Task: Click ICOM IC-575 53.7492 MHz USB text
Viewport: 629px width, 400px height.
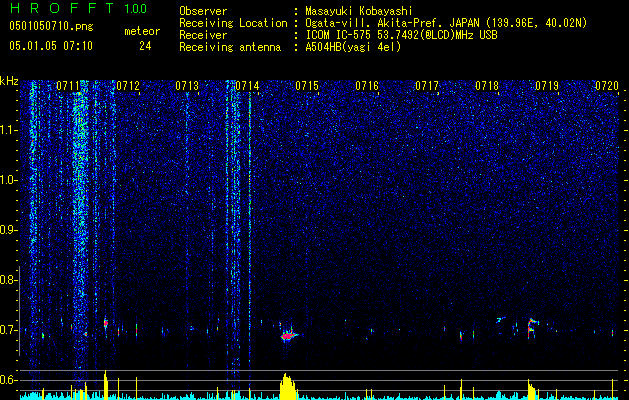Action: 402,35
